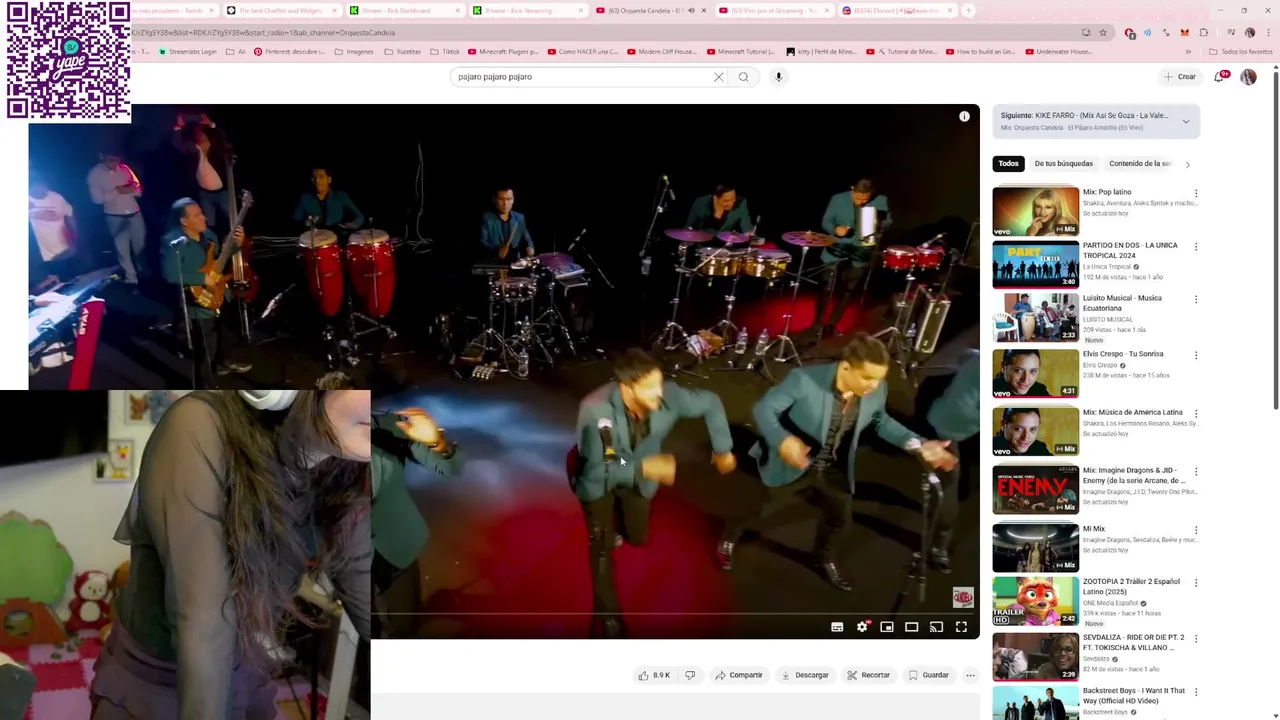Viewport: 1280px width, 720px height.
Task: Open options for Mix: Música de América Latina
Action: [1195, 414]
